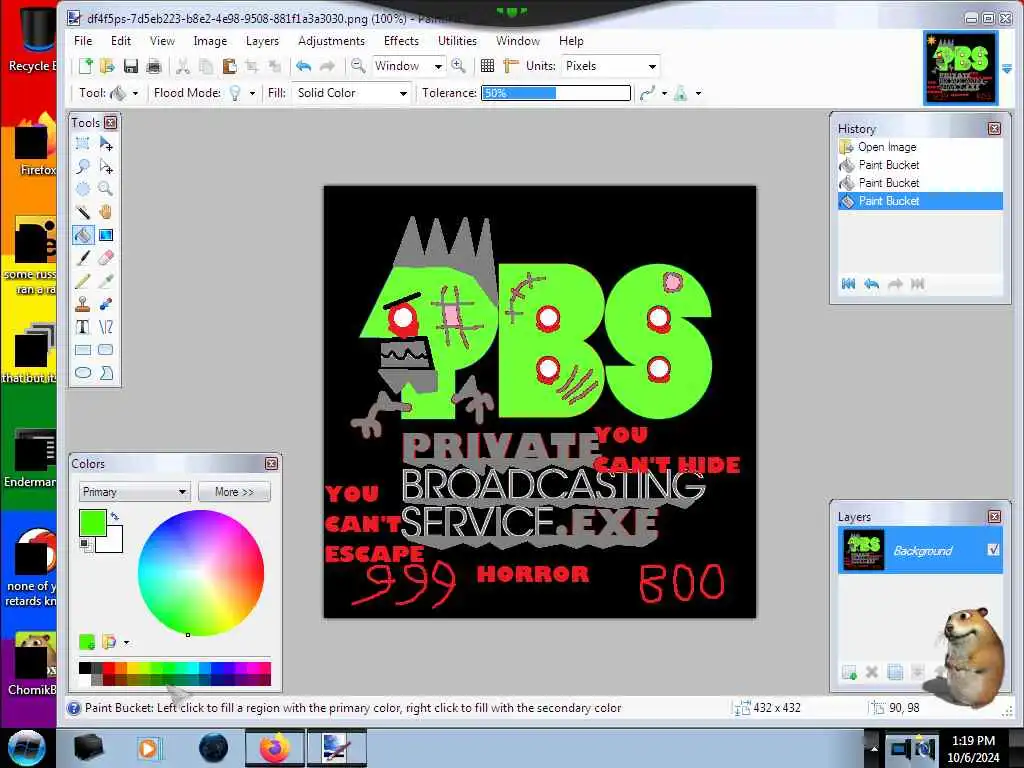The height and width of the screenshot is (768, 1024).
Task: Rewind history to first step
Action: [848, 283]
